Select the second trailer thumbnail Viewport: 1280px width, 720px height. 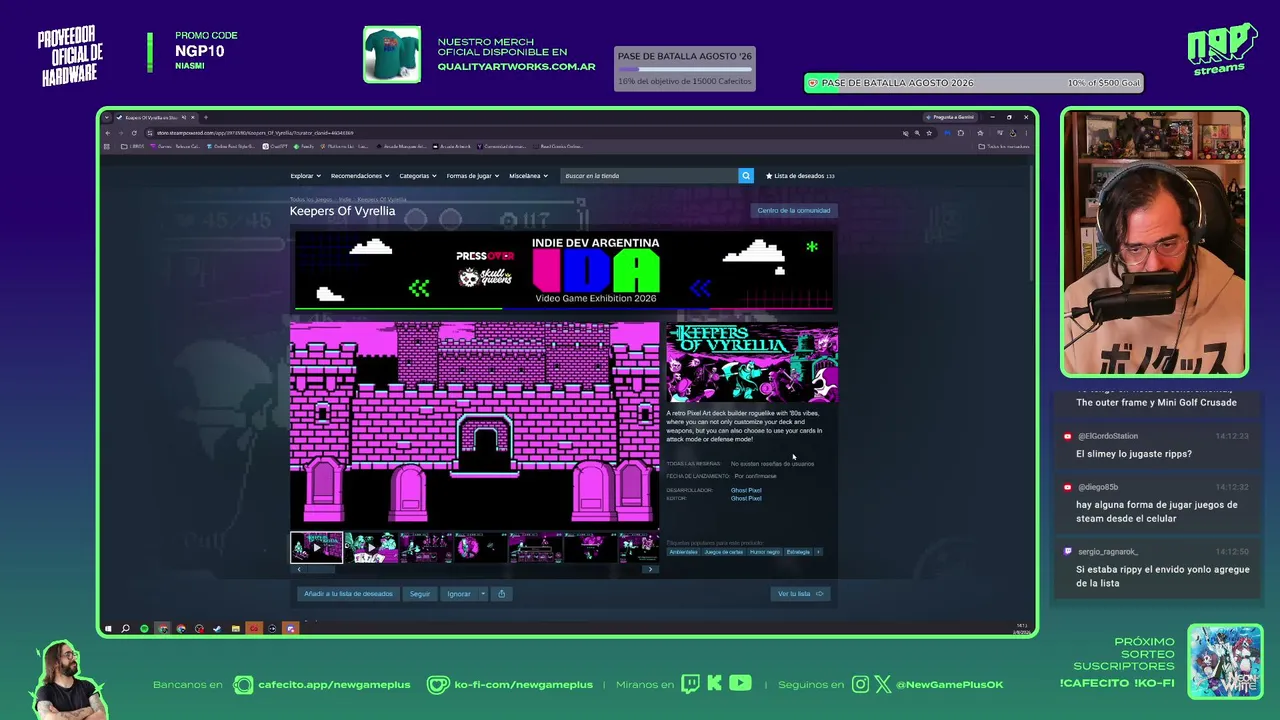(372, 548)
